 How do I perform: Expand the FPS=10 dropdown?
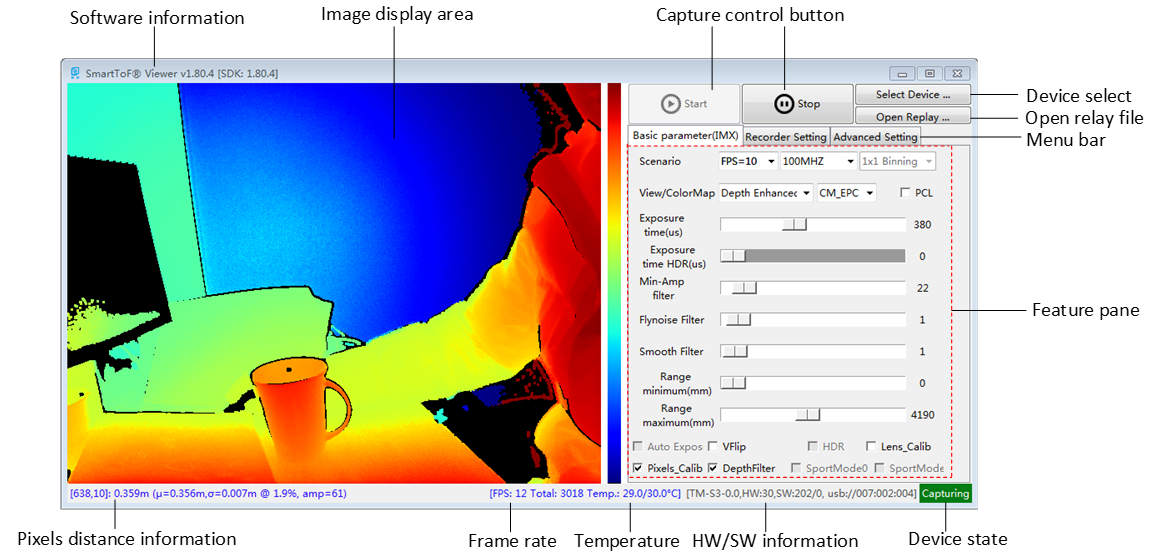coord(748,161)
